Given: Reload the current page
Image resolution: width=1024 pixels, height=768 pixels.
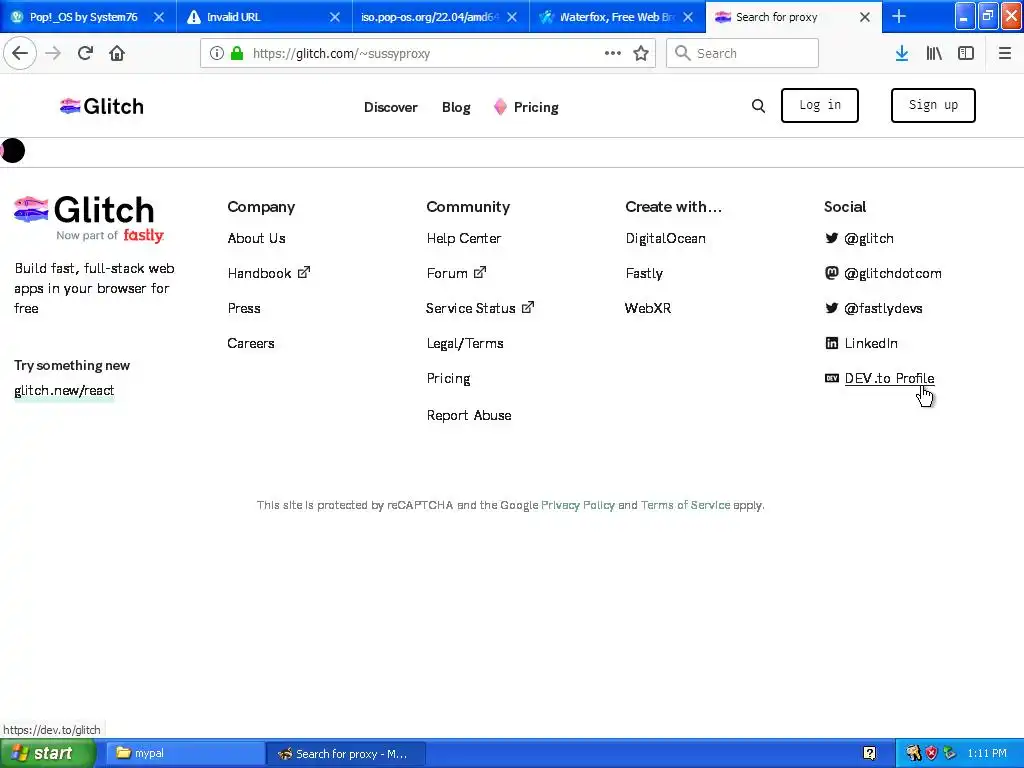Looking at the screenshot, I should click(x=85, y=53).
